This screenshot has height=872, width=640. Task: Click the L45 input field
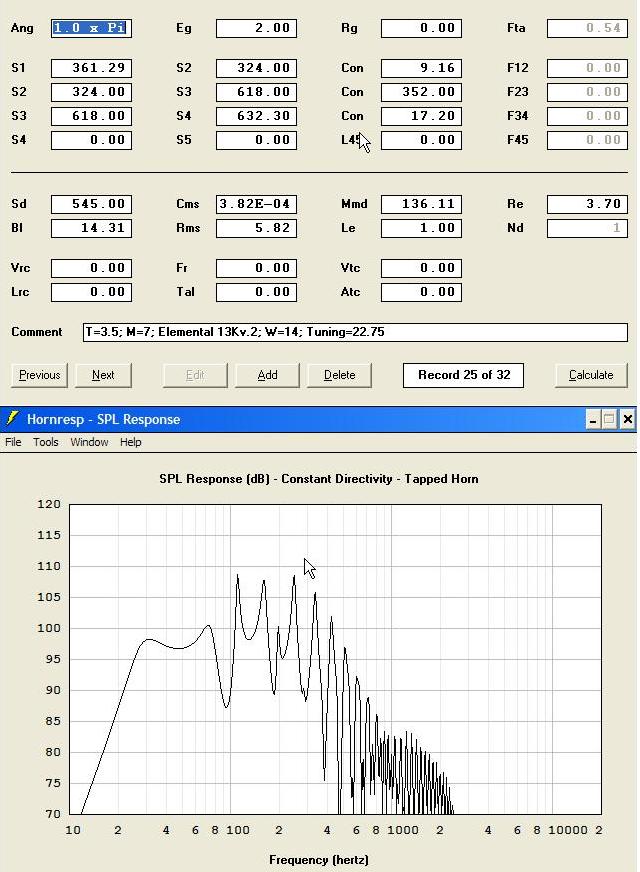(x=421, y=140)
